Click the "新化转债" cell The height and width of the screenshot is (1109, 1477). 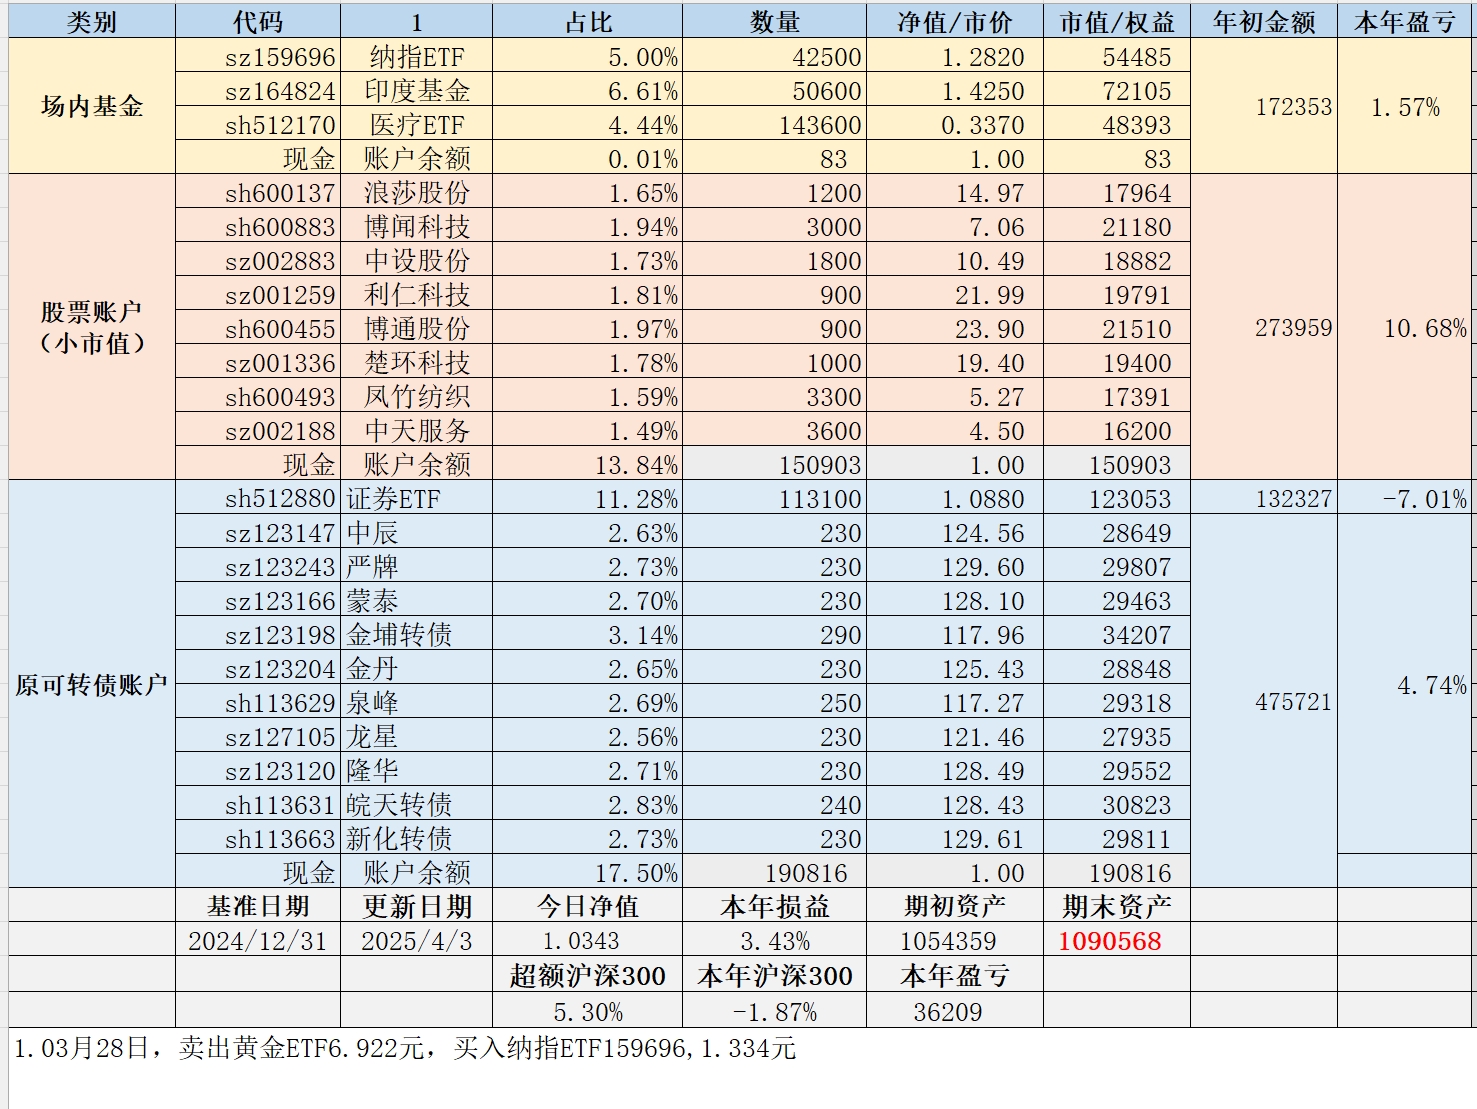coord(417,839)
